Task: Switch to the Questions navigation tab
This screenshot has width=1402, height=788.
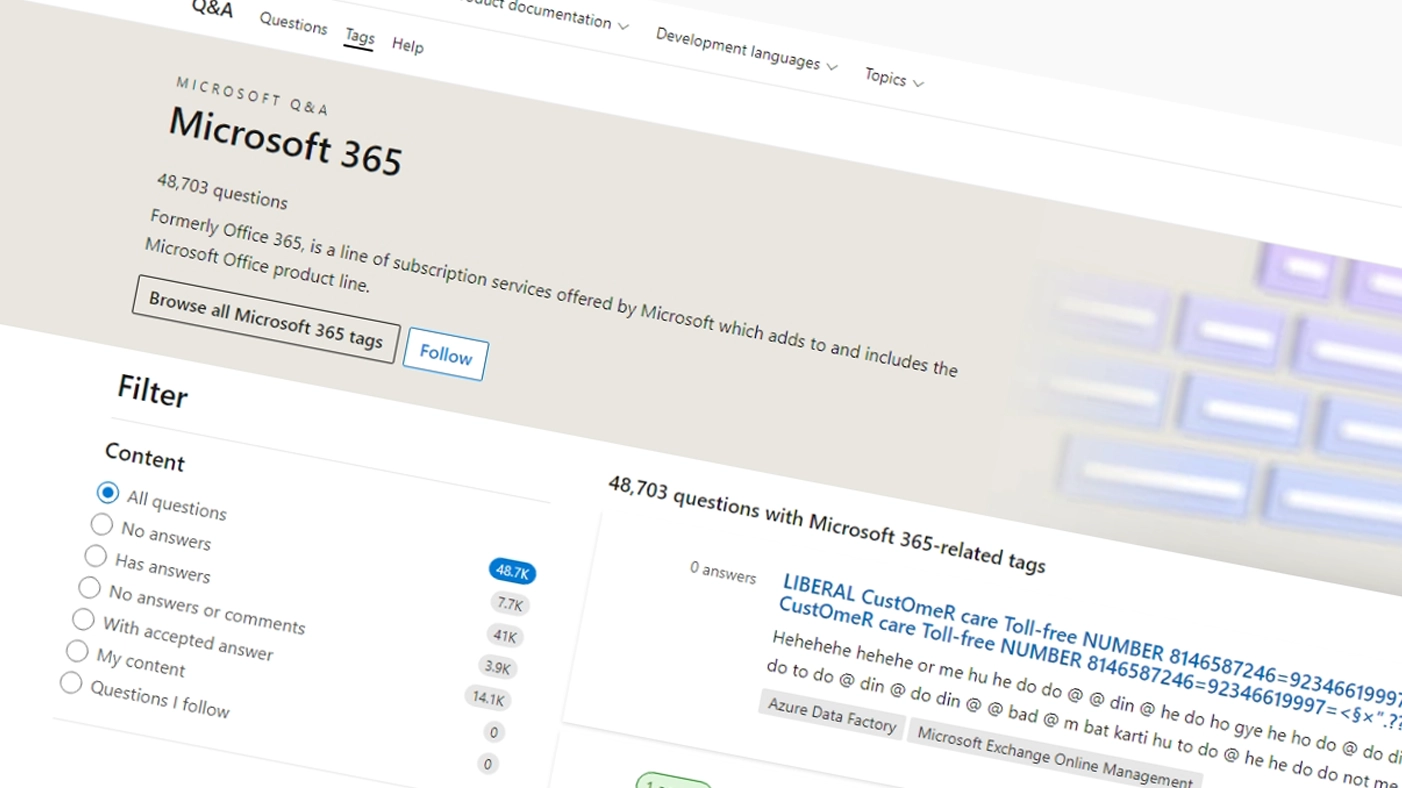Action: point(293,27)
